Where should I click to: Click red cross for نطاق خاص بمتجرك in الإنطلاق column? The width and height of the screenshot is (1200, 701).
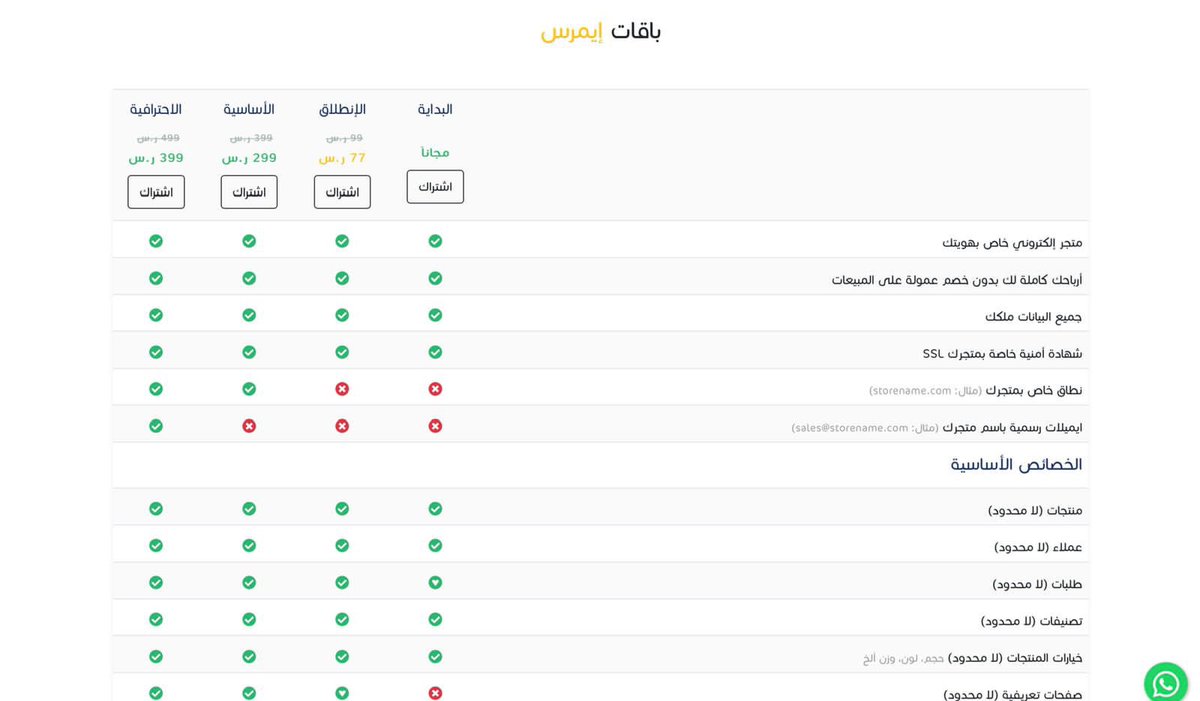coord(342,389)
